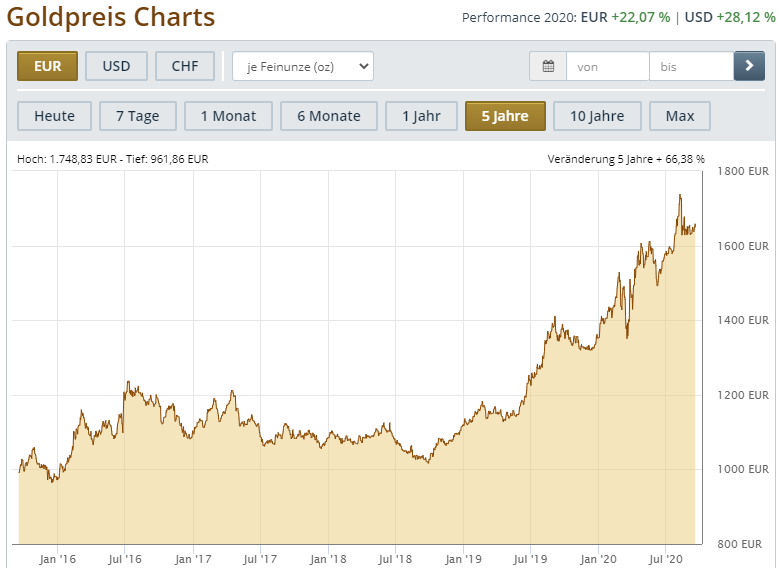Show today's chart with Heute
Image resolution: width=778 pixels, height=568 pixels.
[55, 116]
